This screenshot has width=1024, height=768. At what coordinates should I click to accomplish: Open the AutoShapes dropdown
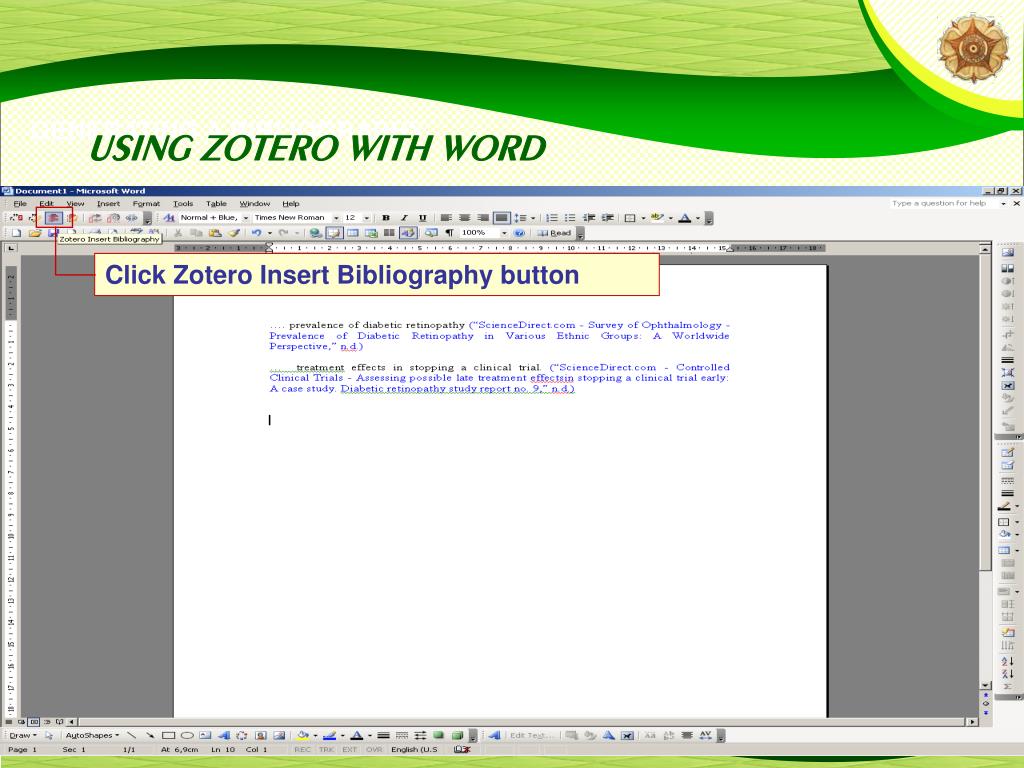coord(92,735)
